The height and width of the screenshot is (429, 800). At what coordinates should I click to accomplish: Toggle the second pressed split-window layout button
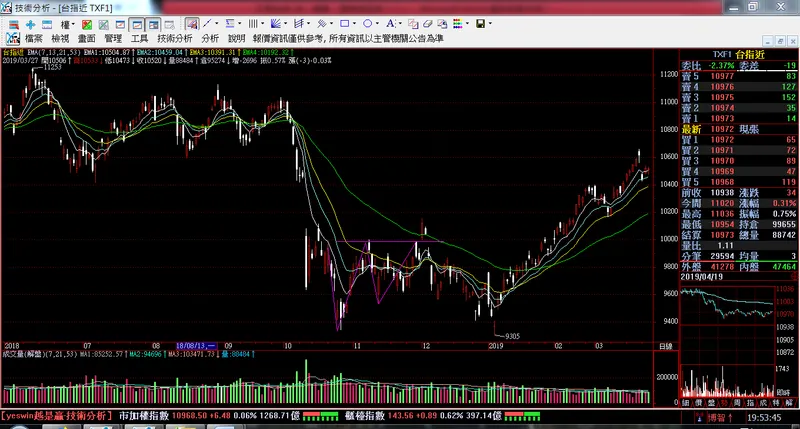153,24
